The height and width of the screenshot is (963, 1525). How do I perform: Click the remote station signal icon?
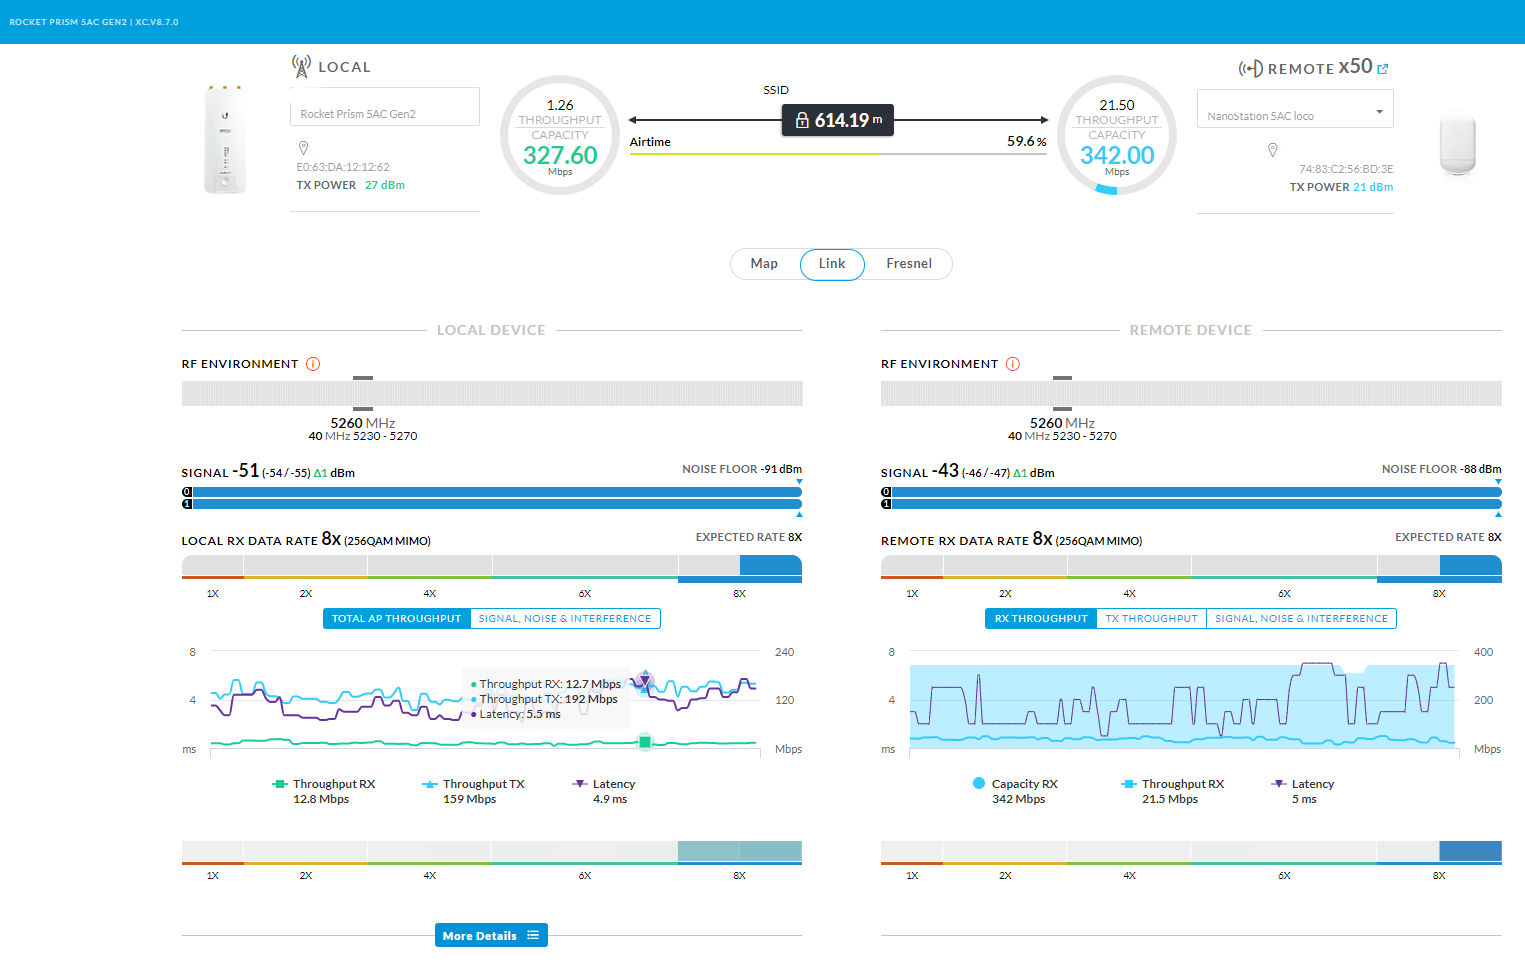click(x=1250, y=69)
